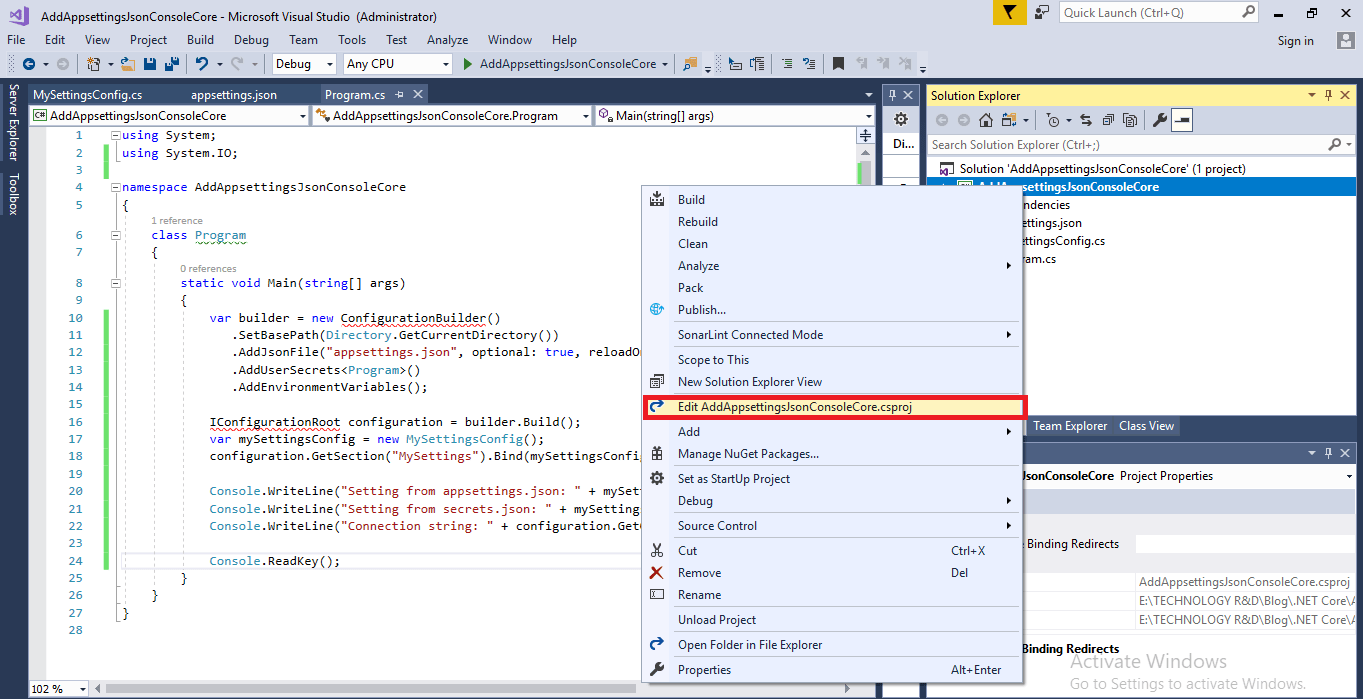Click the feedback flag notification icon

click(1009, 13)
